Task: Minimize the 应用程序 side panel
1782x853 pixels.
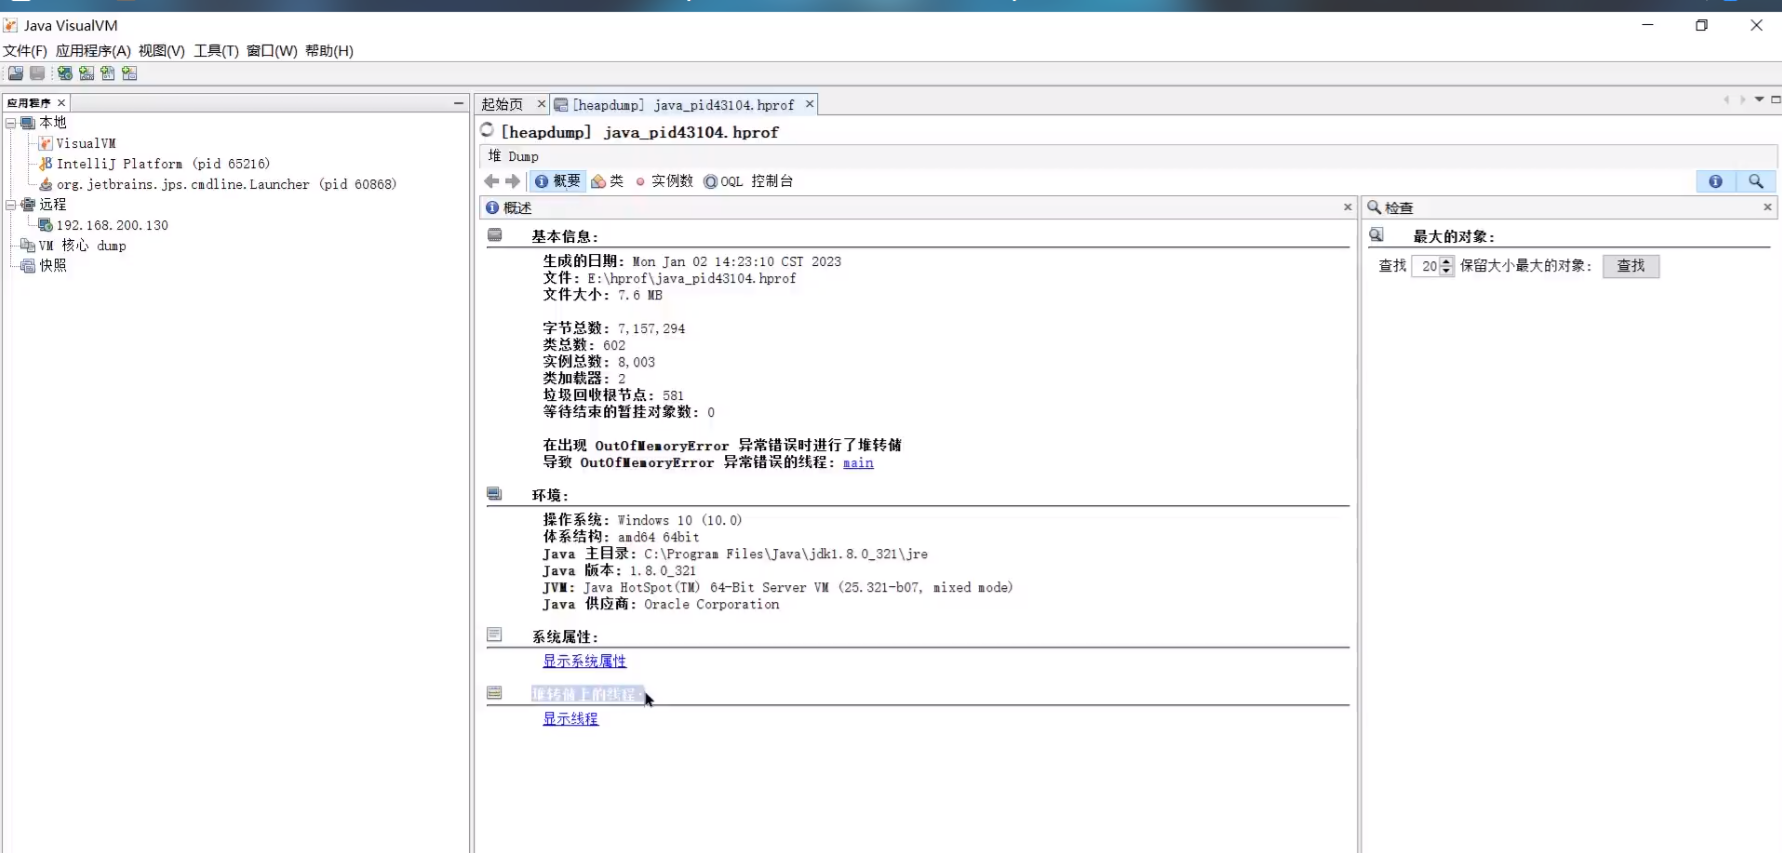Action: [x=458, y=103]
